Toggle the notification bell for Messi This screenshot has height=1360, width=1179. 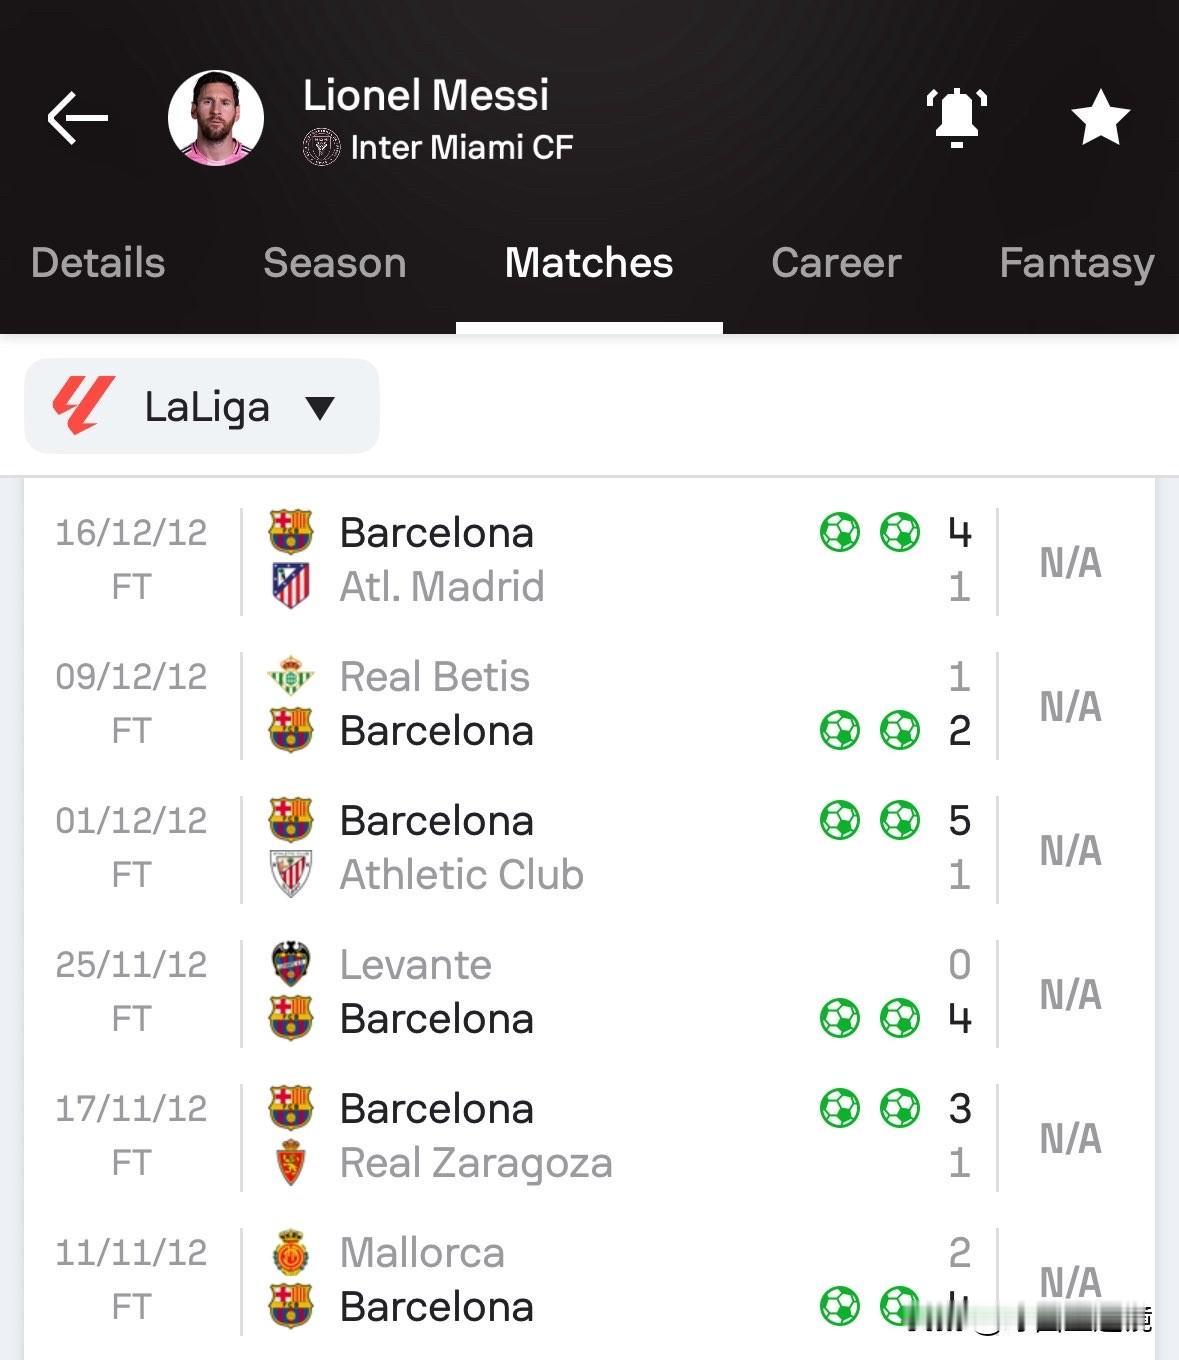point(956,118)
